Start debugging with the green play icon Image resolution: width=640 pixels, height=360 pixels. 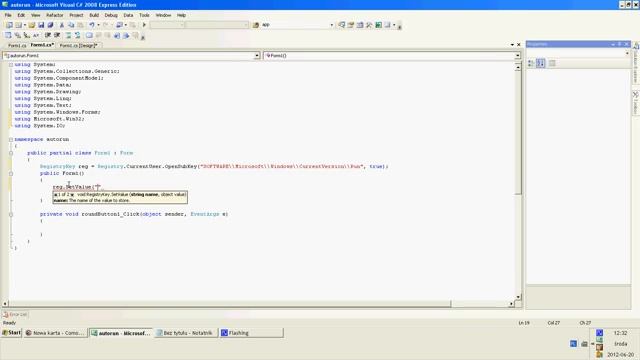click(x=144, y=25)
